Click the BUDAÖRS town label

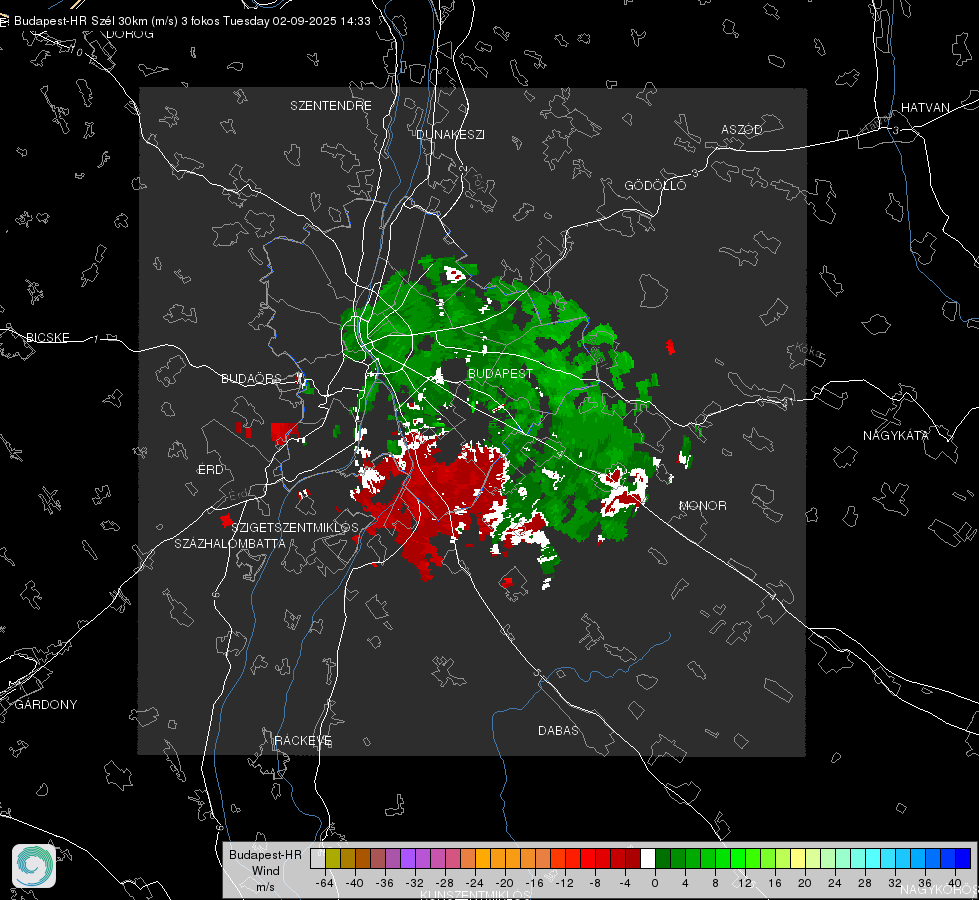pyautogui.click(x=252, y=378)
